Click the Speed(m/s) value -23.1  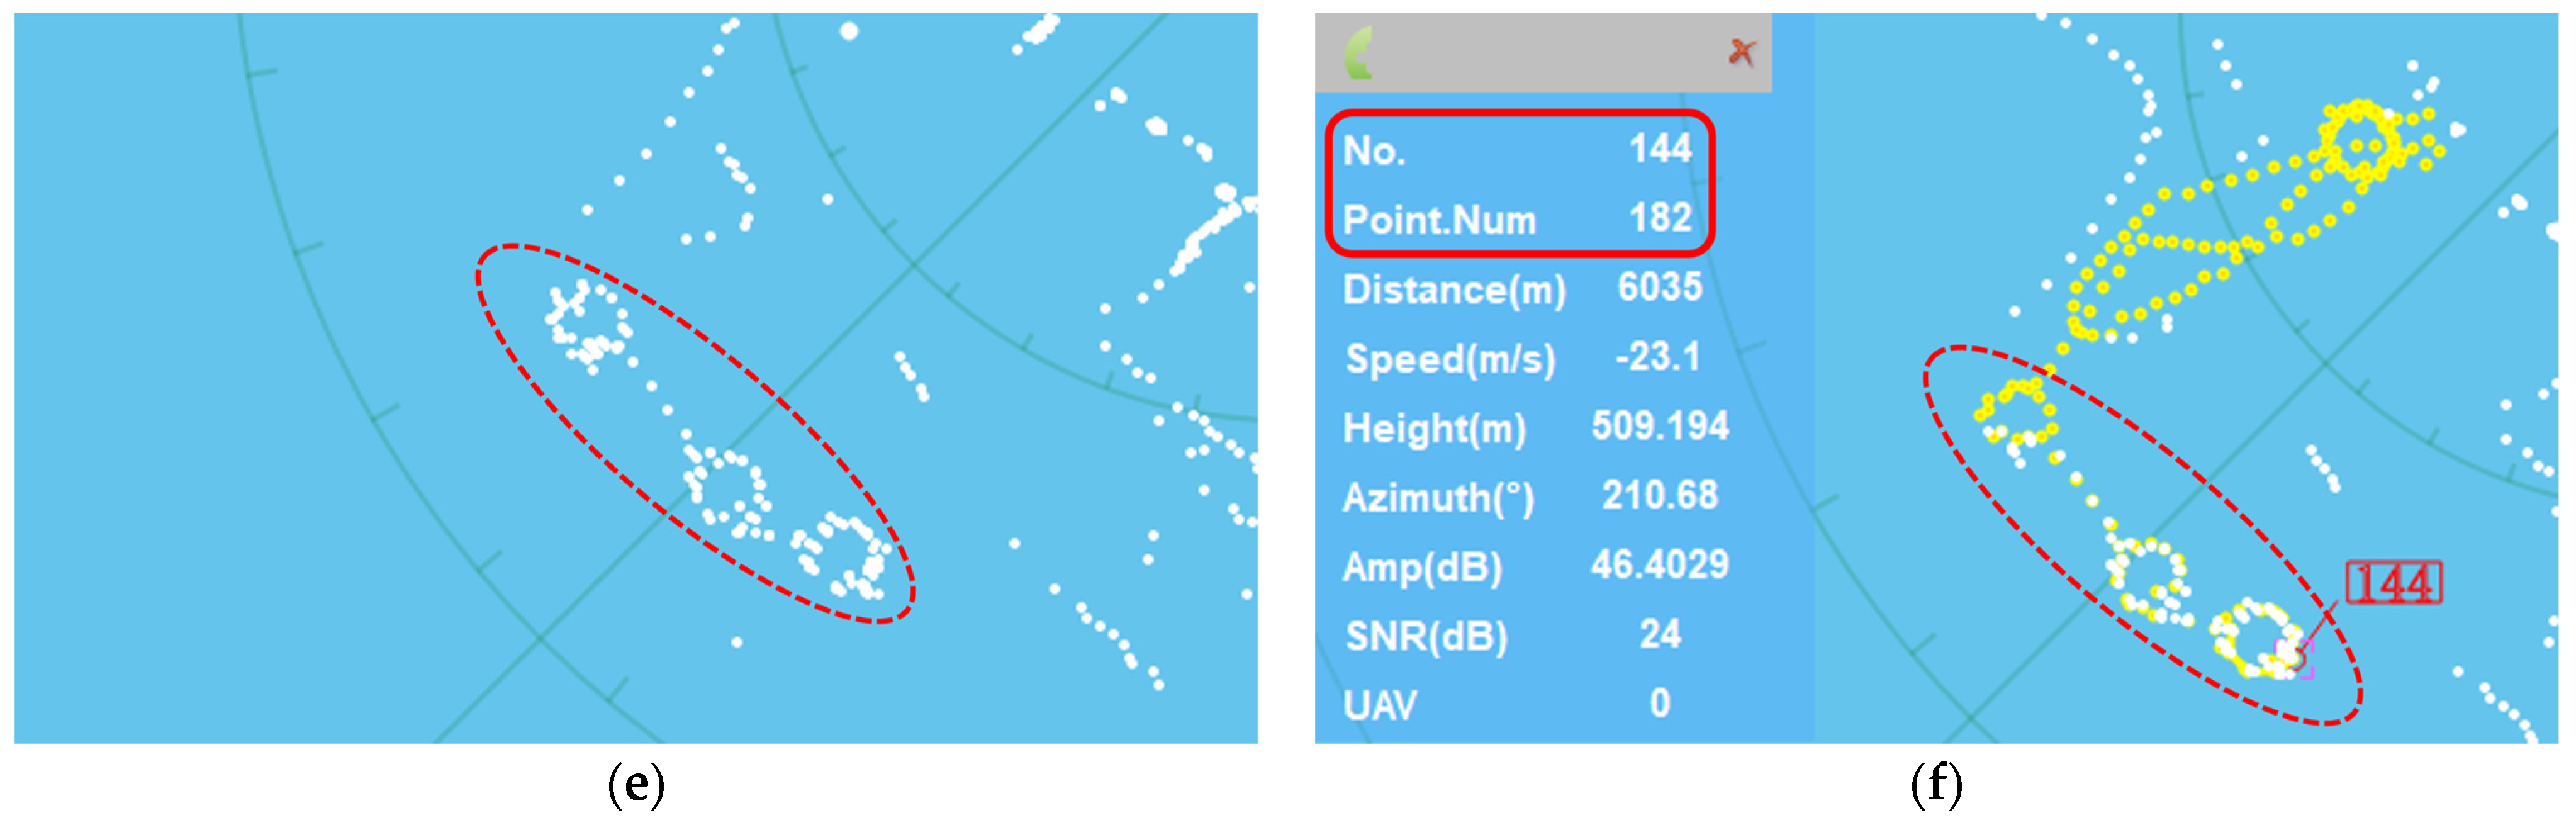click(1658, 357)
